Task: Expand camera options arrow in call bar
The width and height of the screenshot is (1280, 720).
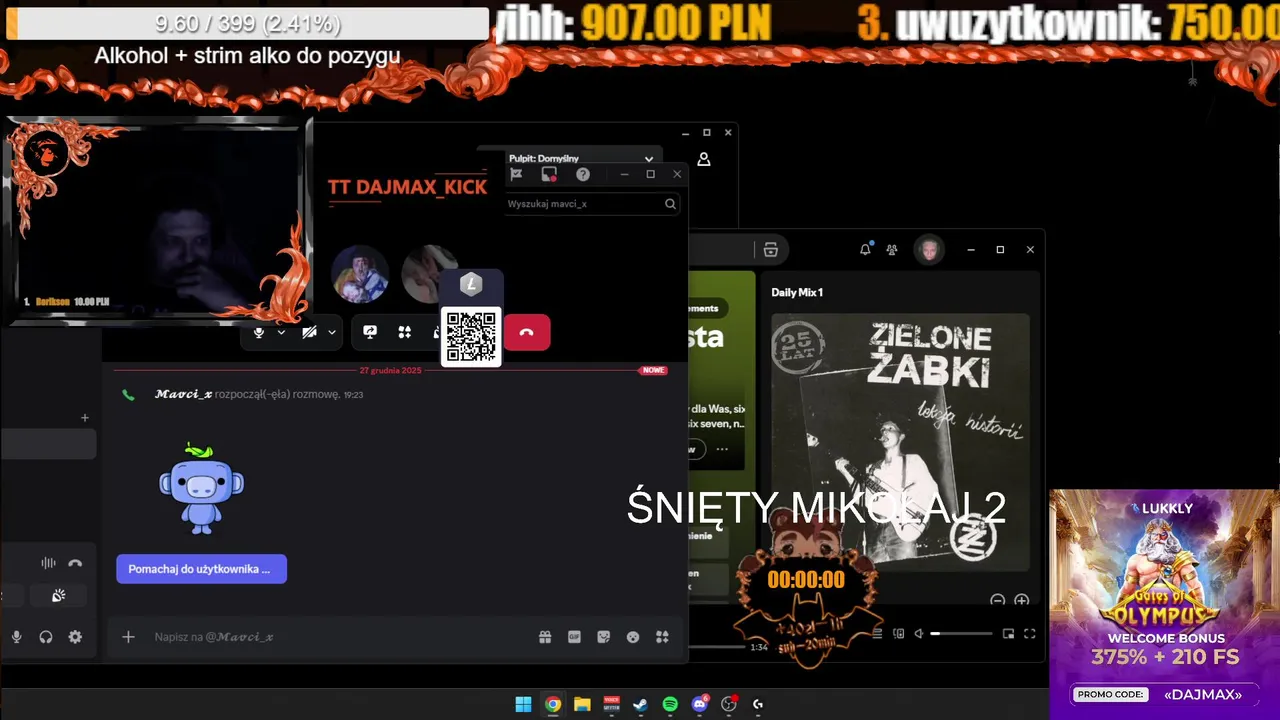Action: pyautogui.click(x=332, y=332)
